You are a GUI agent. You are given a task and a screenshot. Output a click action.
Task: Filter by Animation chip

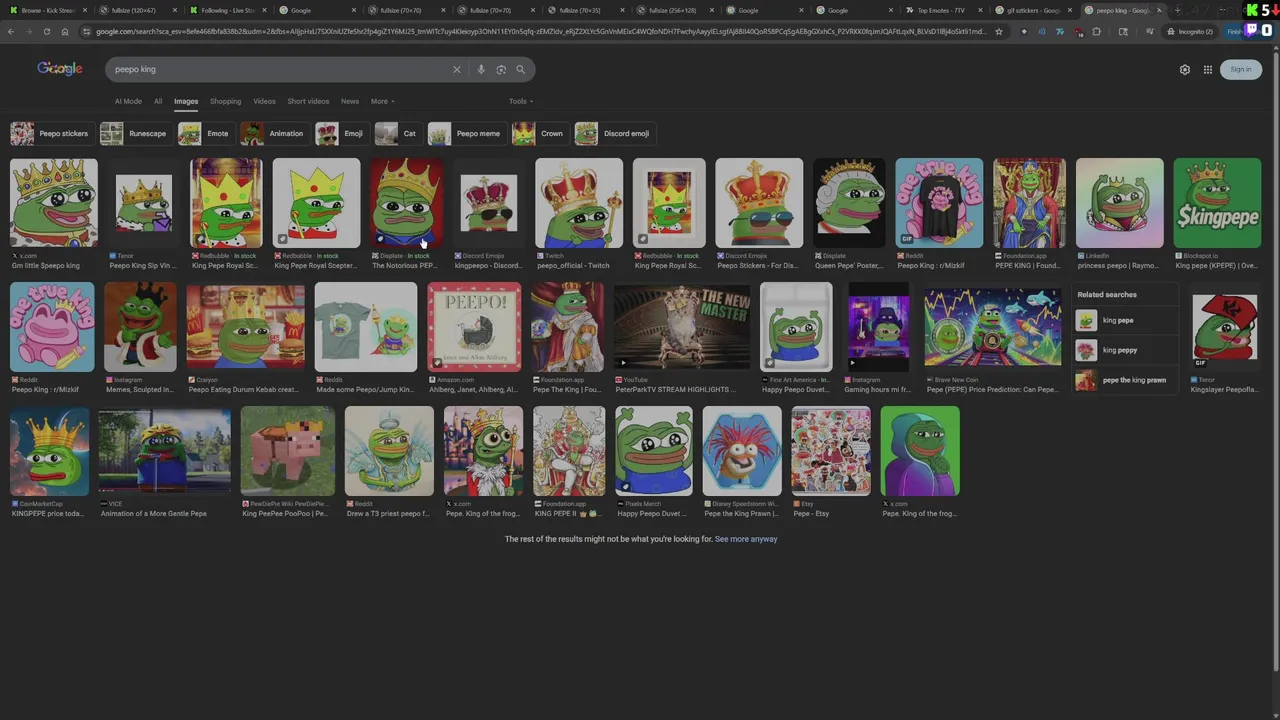[x=273, y=133]
